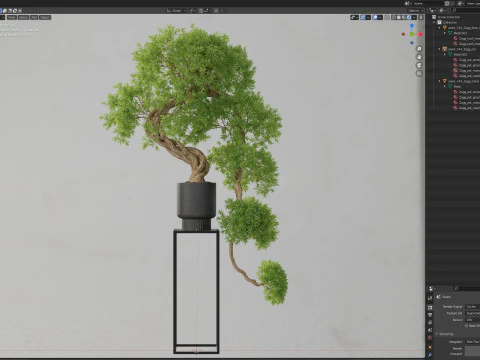This screenshot has height=360, width=480.
Task: Open the Add menu in the viewport header
Action: (34, 17)
